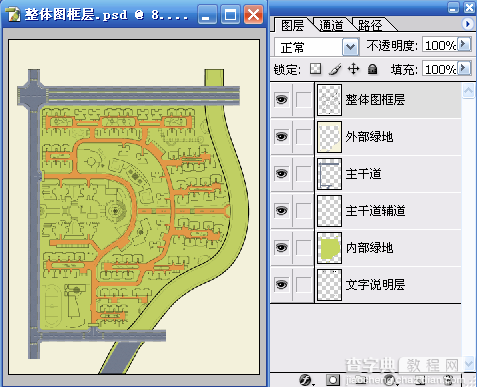
Task: Enable lock transparent pixels icon
Action: coord(315,69)
